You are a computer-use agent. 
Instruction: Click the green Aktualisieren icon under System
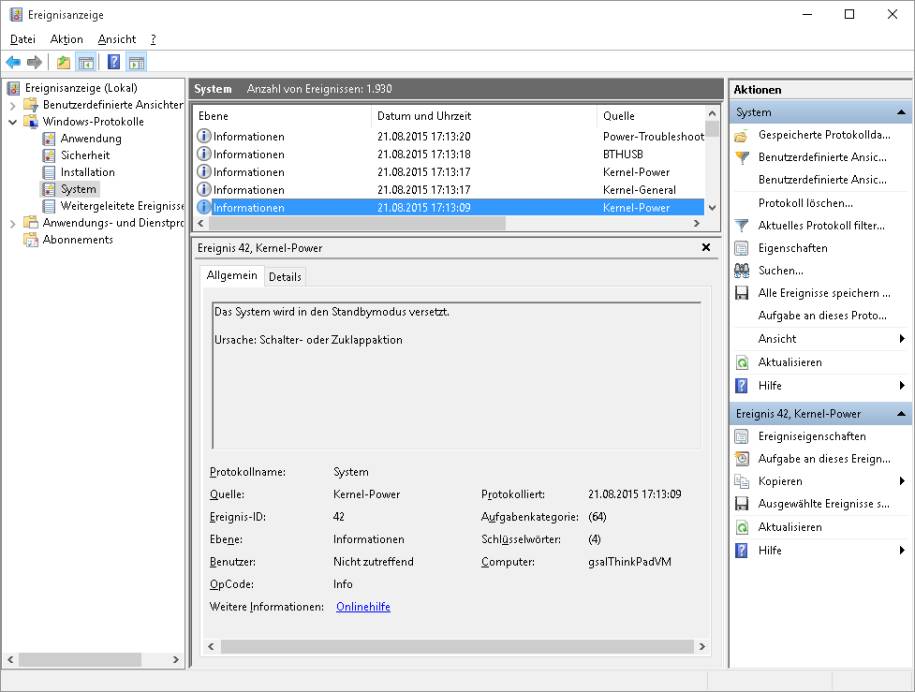pos(741,362)
